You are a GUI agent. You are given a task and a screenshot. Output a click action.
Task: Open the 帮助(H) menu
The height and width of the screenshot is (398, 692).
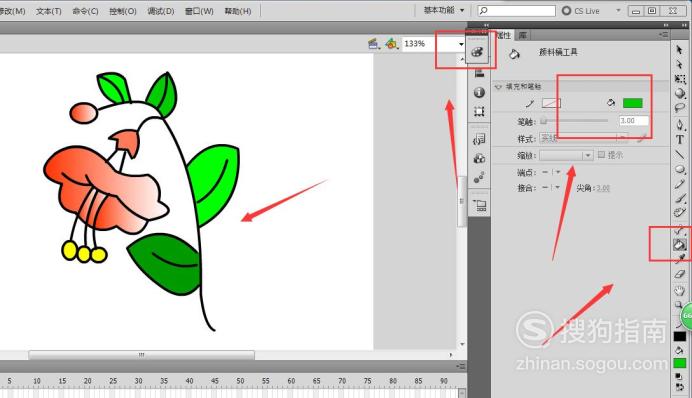[x=238, y=11]
